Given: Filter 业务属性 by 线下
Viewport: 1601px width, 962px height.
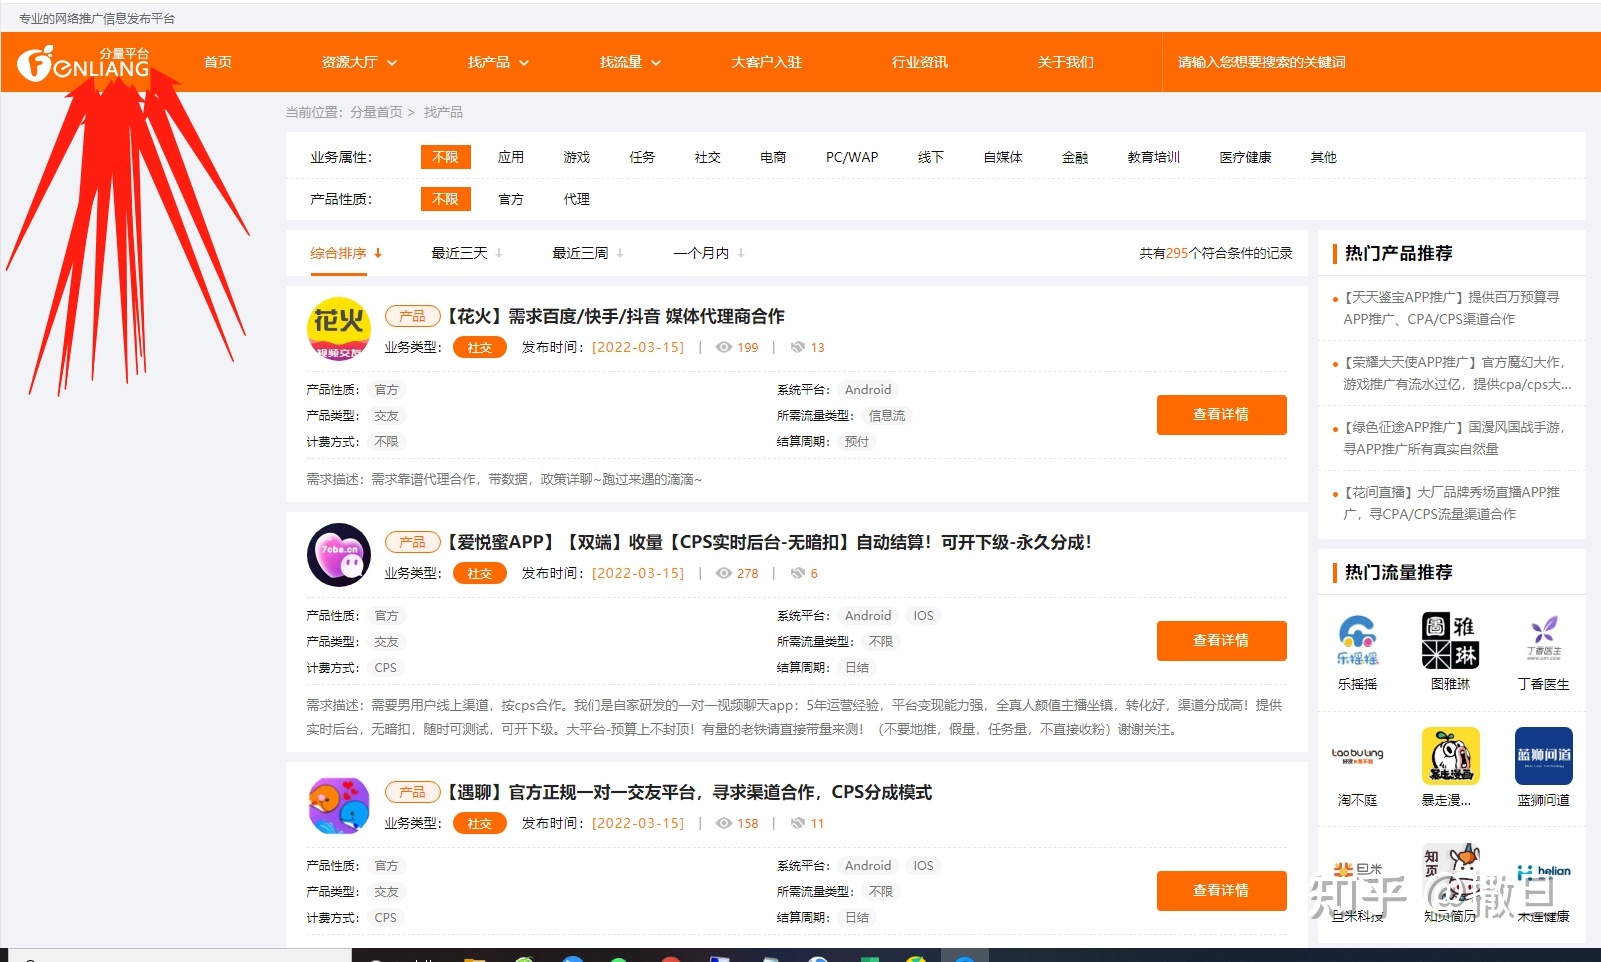Looking at the screenshot, I should tap(931, 157).
